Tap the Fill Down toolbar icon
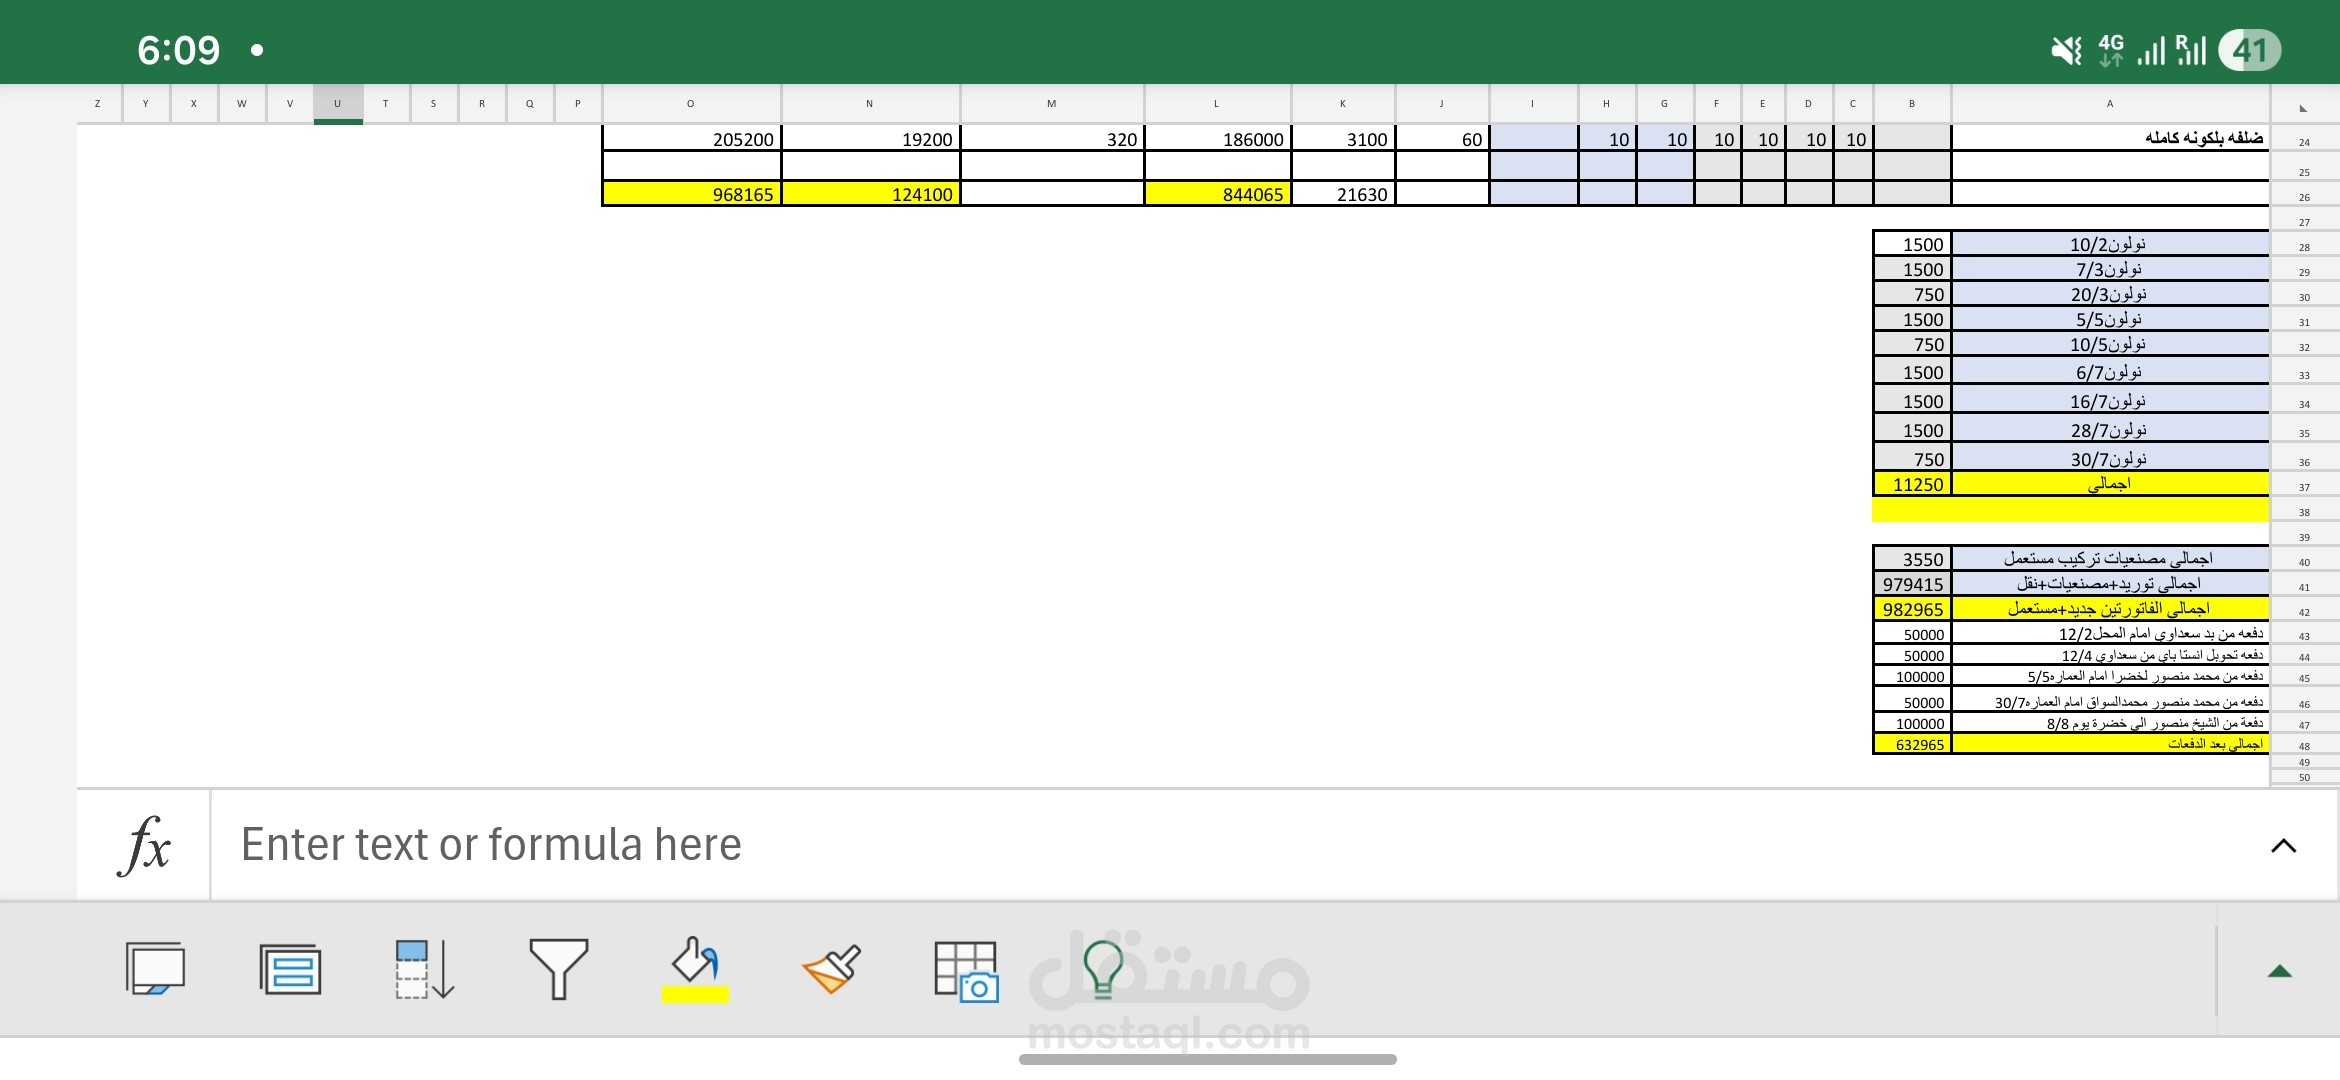 [424, 969]
